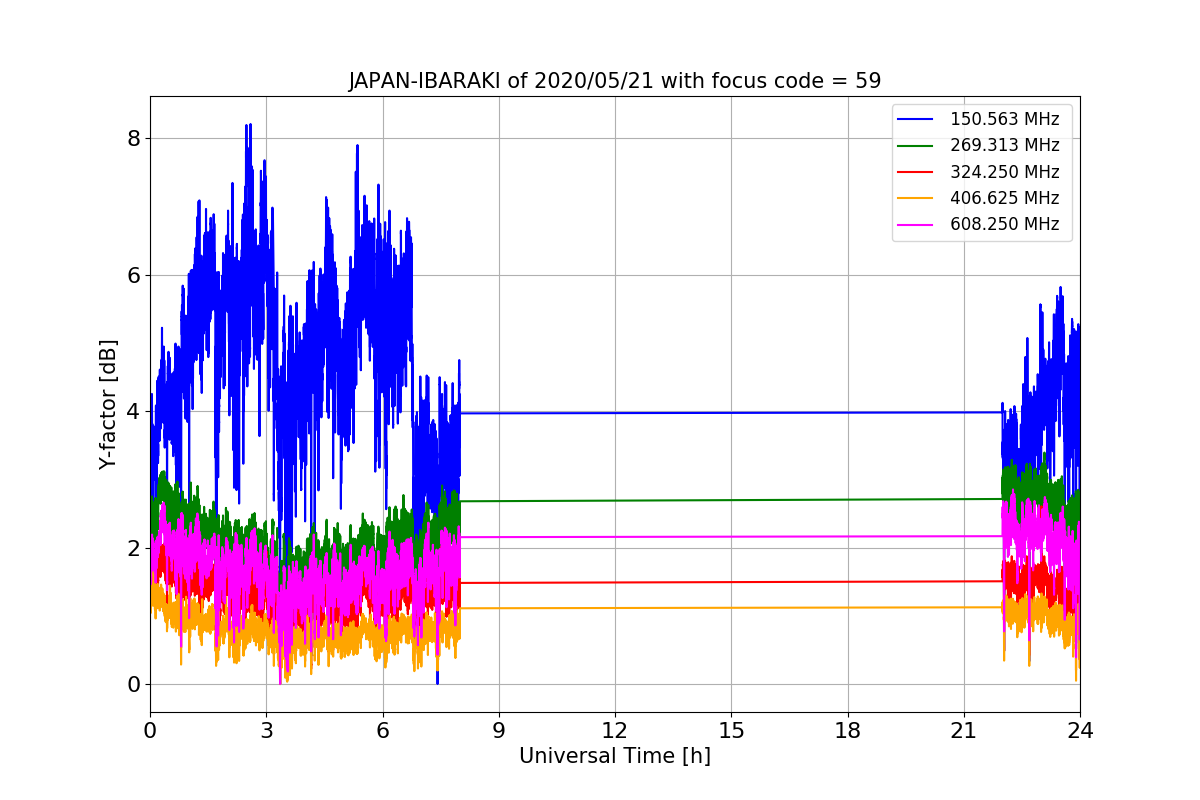Click x-axis tick label 12
This screenshot has height=800, width=1200.
[615, 730]
